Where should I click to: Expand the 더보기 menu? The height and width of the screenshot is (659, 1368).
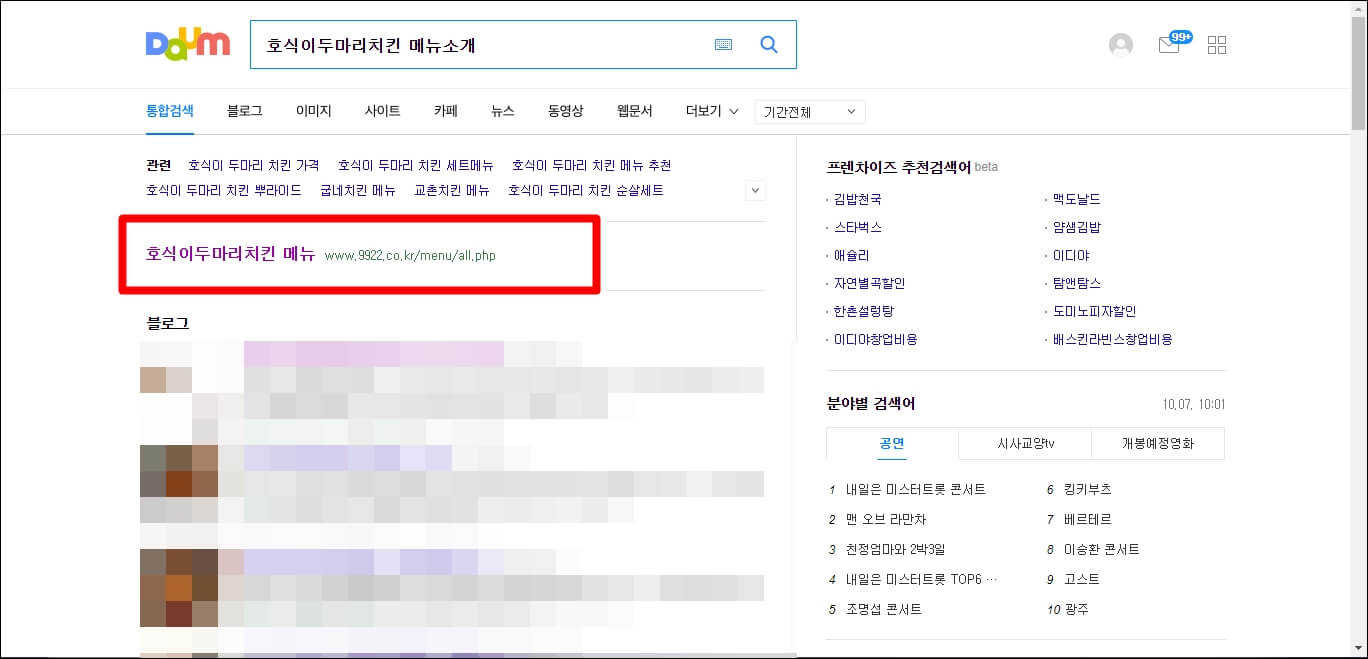click(x=711, y=111)
